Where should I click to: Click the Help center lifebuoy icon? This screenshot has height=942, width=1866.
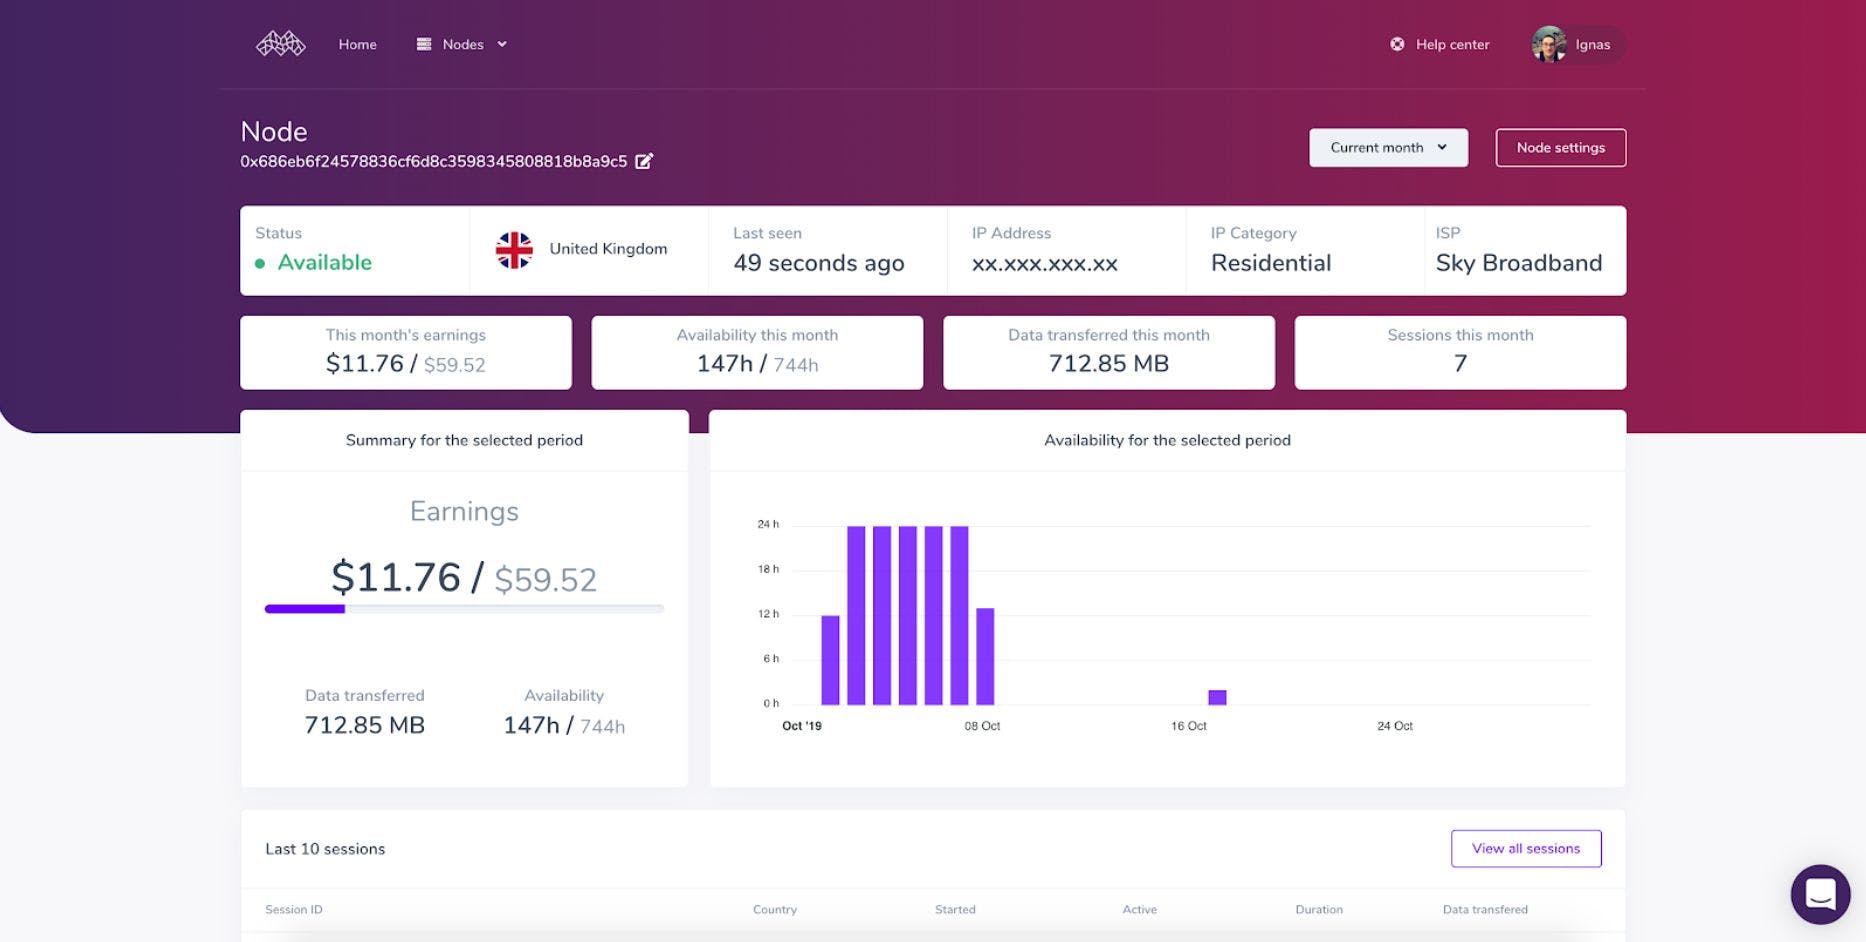(x=1397, y=44)
